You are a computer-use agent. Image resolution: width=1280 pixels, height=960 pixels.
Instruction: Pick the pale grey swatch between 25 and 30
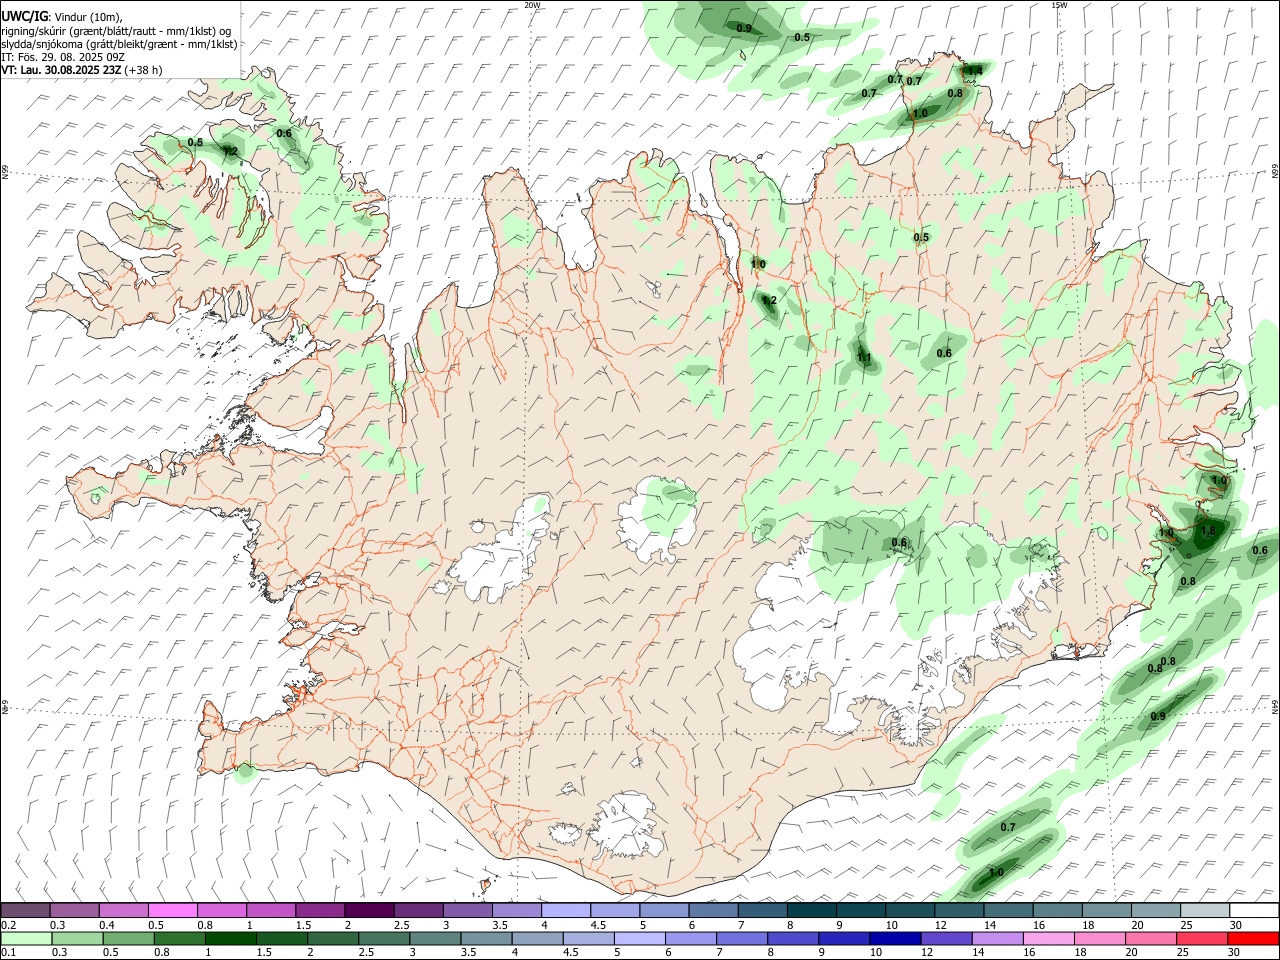1204,910
